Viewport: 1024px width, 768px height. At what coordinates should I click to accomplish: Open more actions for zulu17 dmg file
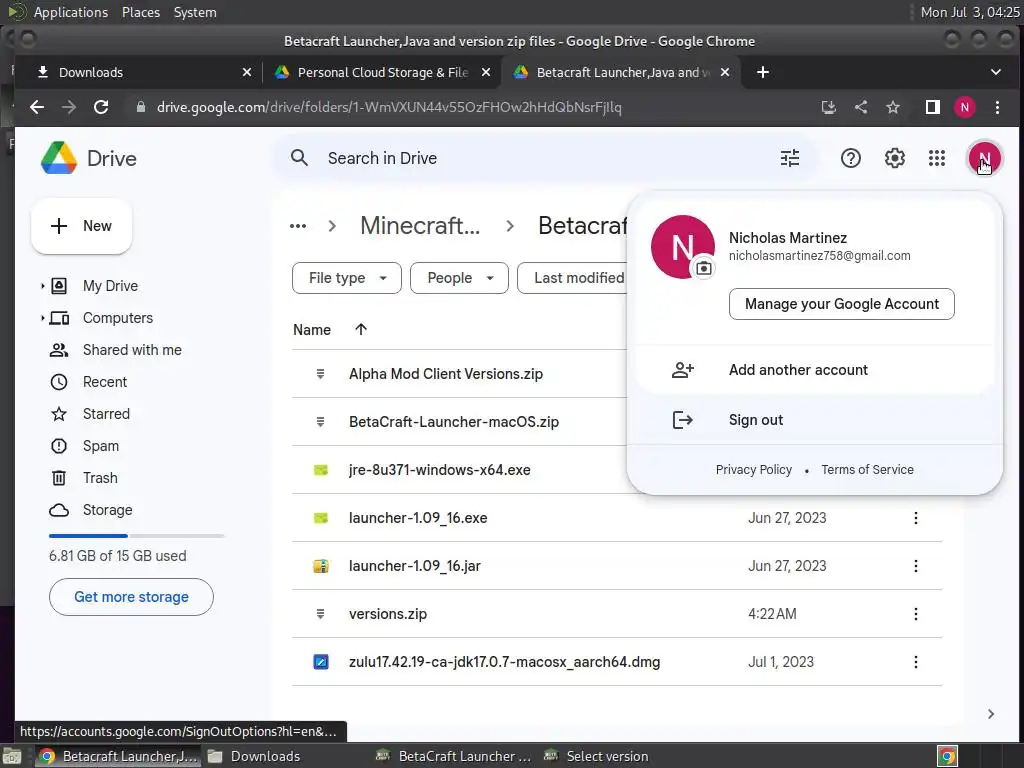coord(916,662)
